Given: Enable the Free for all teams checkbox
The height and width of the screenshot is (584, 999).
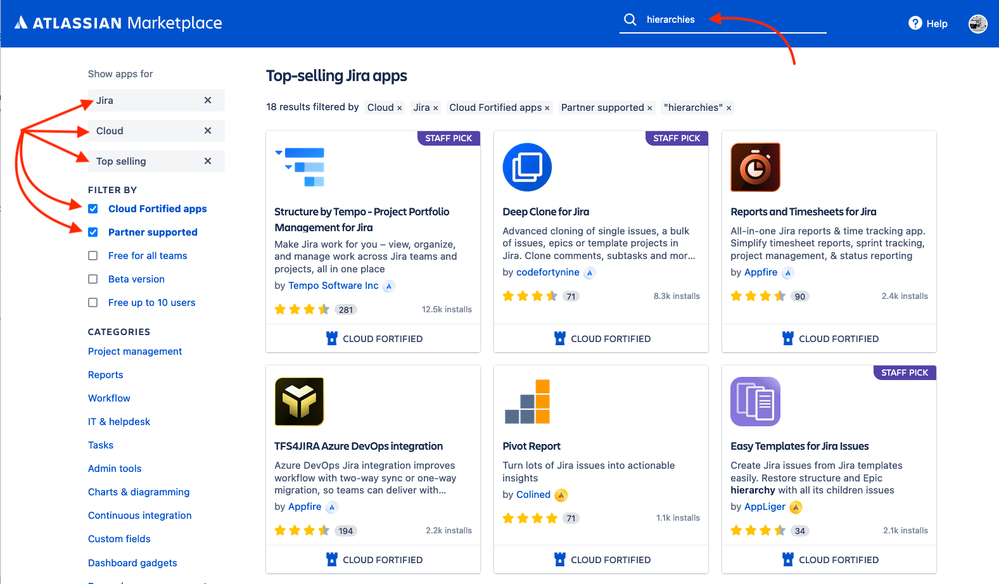Looking at the screenshot, I should pyautogui.click(x=93, y=256).
